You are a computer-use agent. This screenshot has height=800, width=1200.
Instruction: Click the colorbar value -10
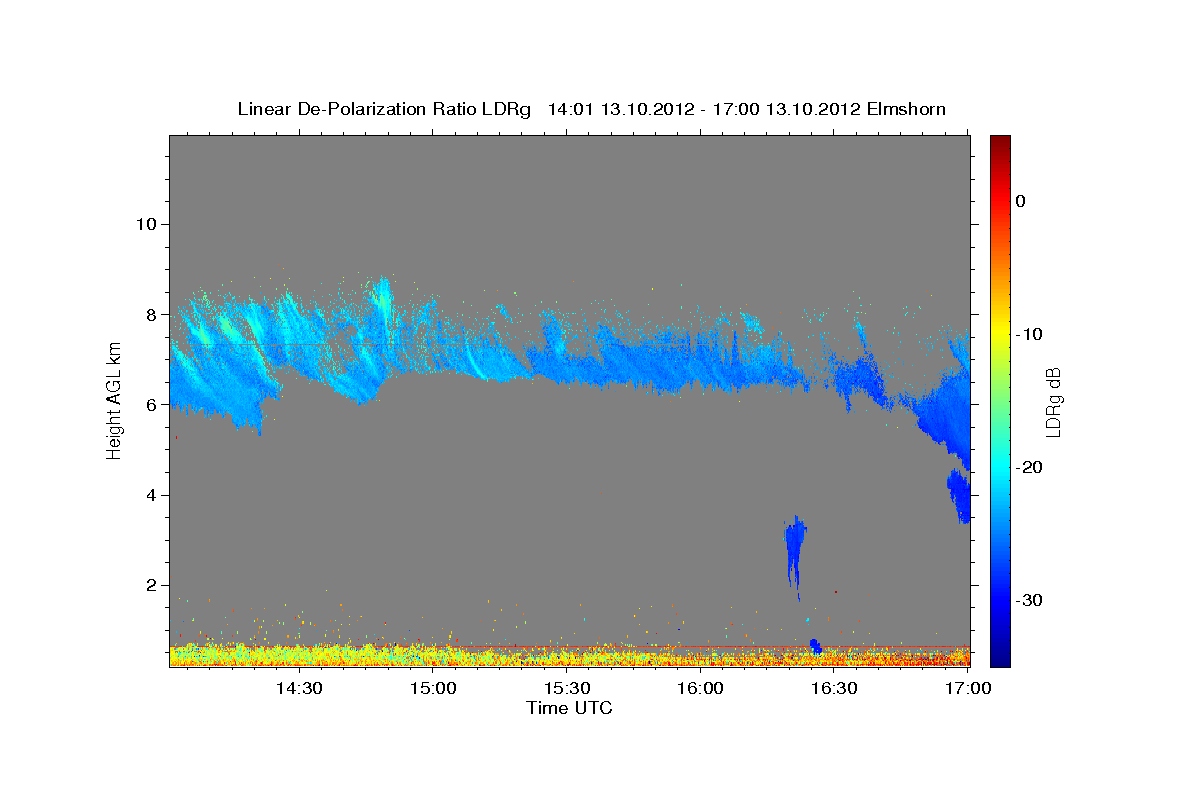tap(1029, 334)
